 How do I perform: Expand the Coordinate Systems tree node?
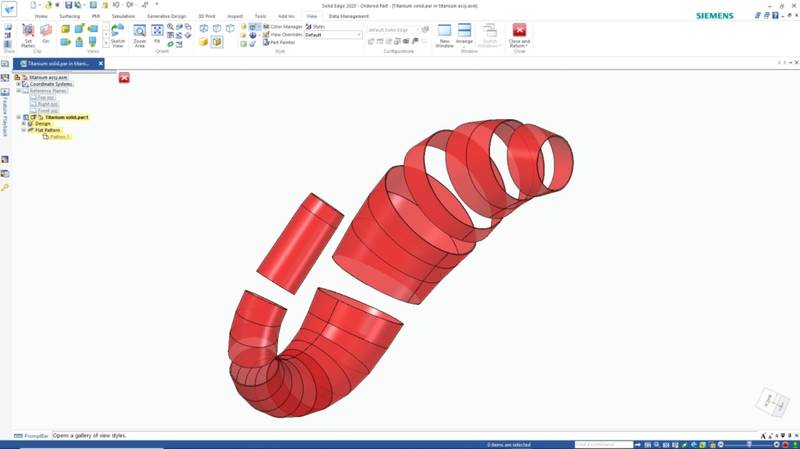[x=18, y=84]
